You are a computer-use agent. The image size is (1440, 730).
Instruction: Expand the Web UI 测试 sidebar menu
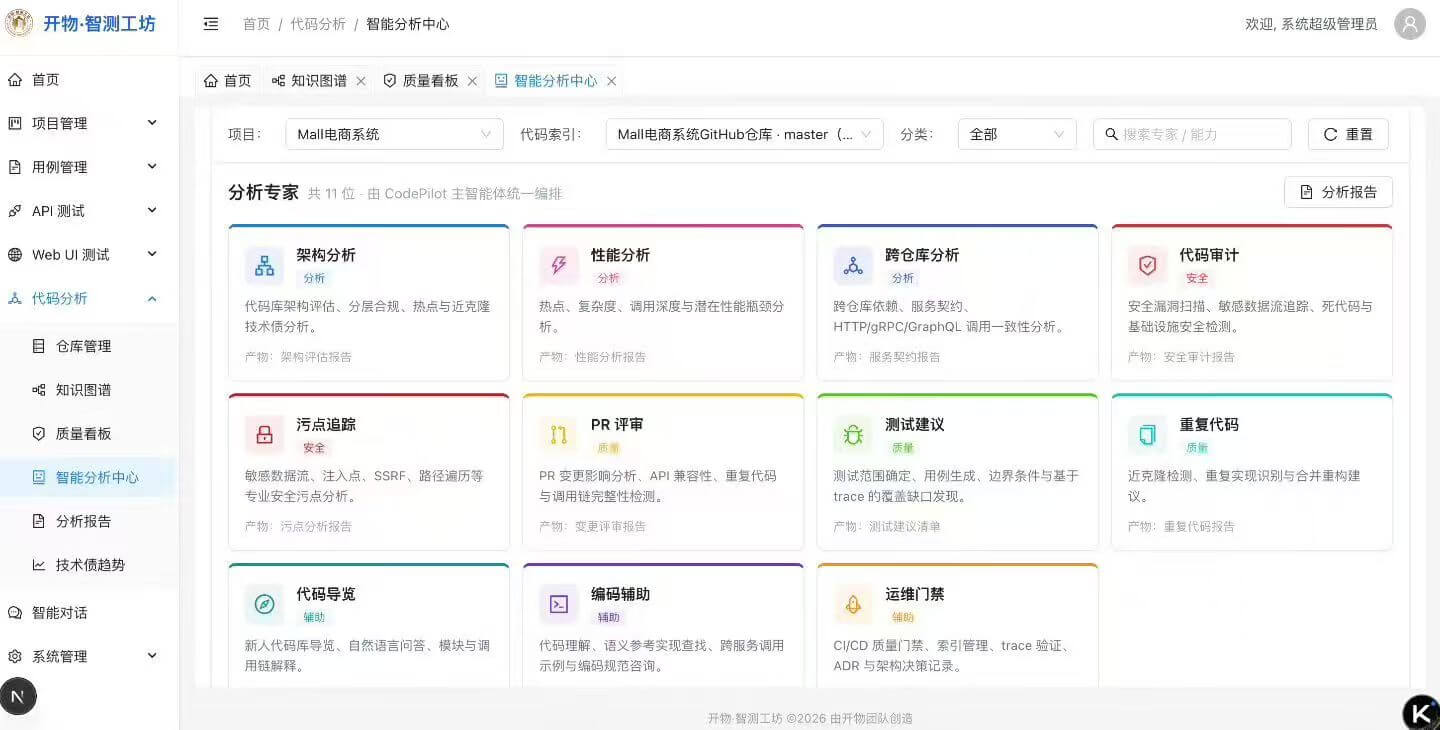[89, 254]
